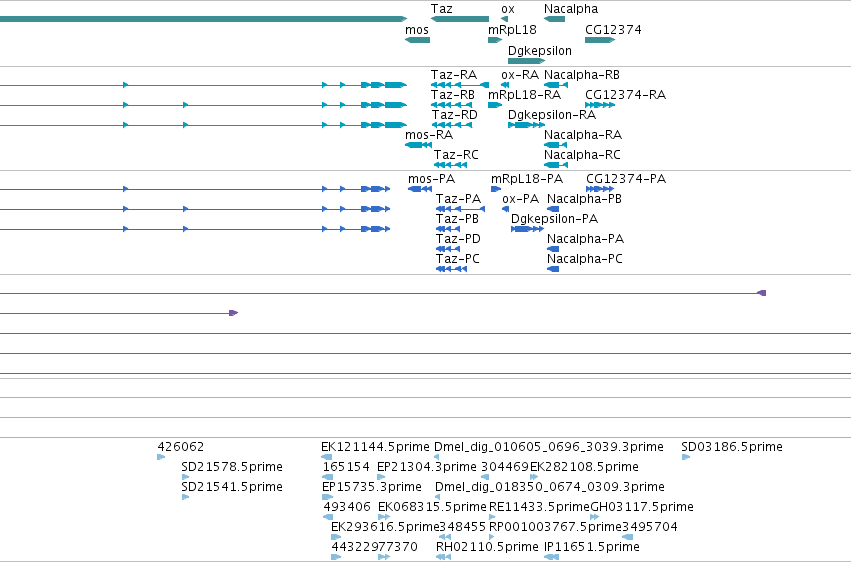Viewport: 851px width, 562px height.
Task: Click the 426062 EST label
Action: coord(181,446)
